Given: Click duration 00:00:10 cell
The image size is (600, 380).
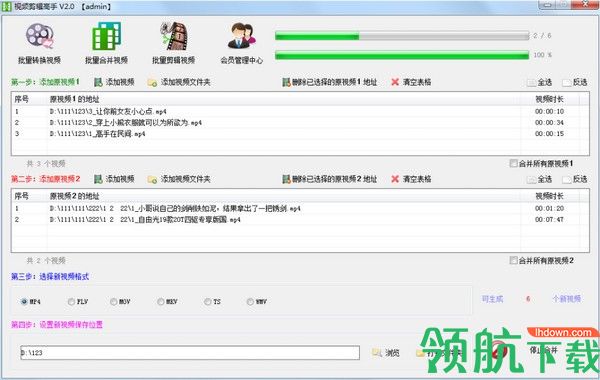Looking at the screenshot, I should click(x=549, y=111).
